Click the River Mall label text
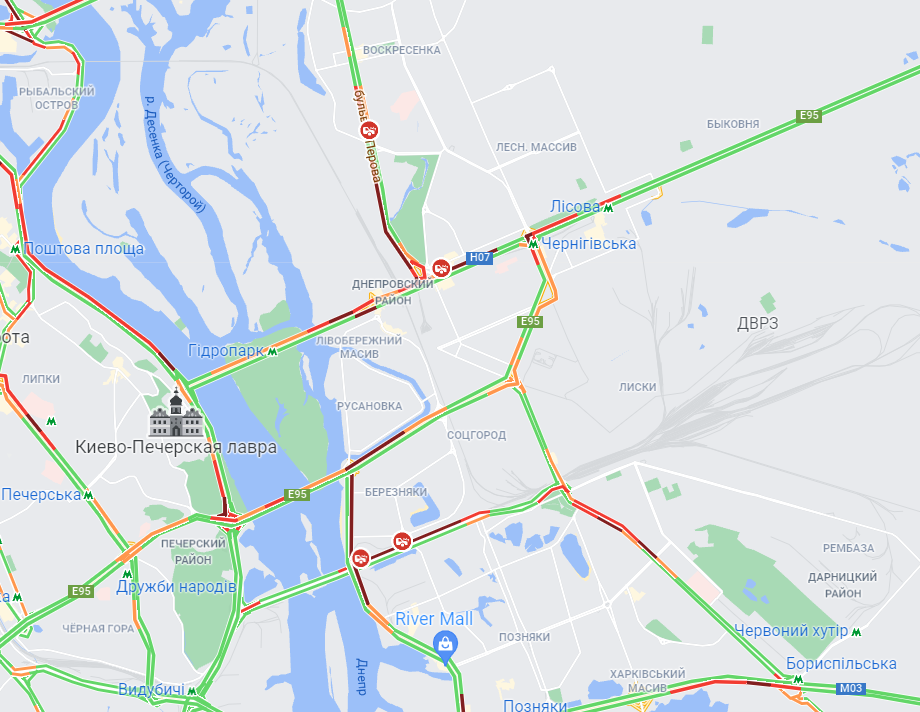This screenshot has height=712, width=920. click(434, 619)
